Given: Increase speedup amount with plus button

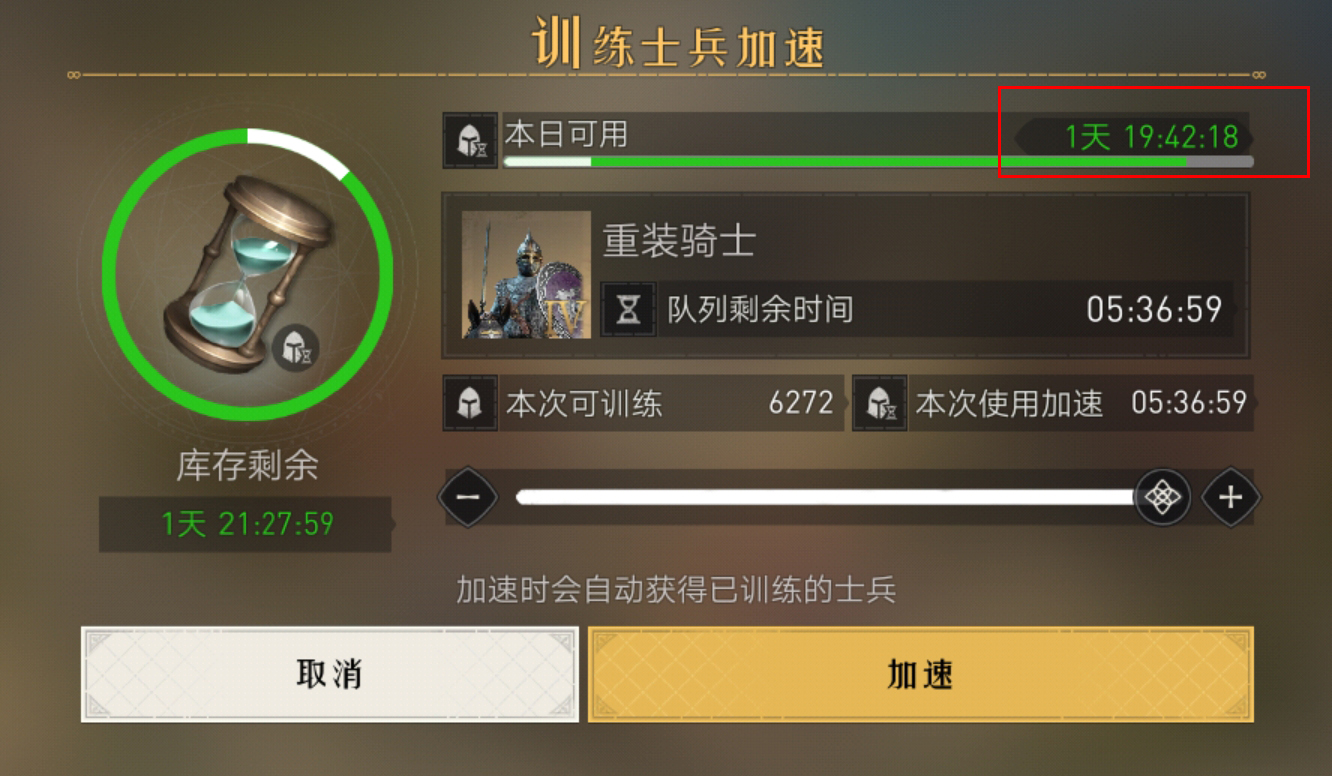Looking at the screenshot, I should [x=1231, y=497].
